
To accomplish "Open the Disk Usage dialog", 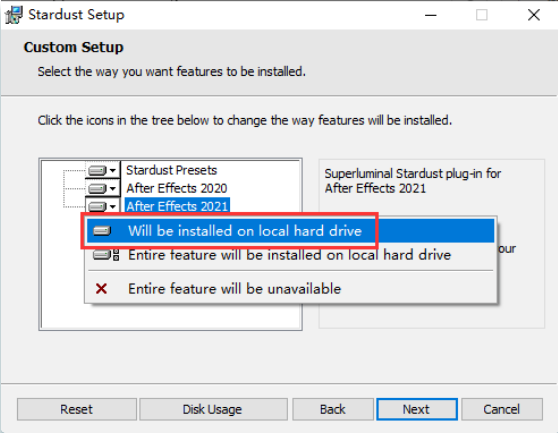I will pos(213,409).
